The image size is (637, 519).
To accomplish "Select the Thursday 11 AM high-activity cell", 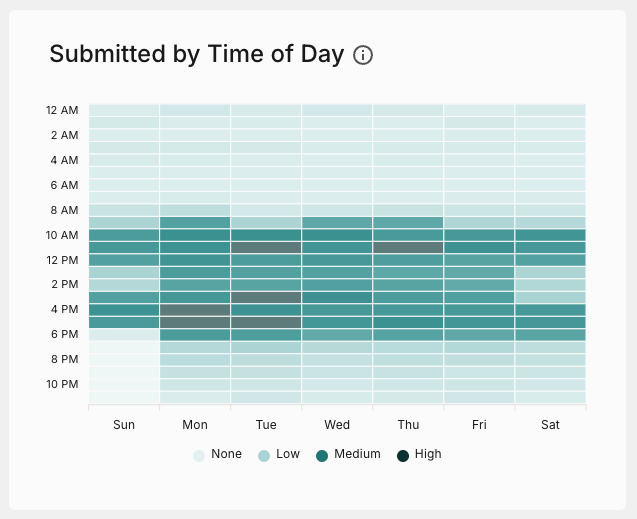I will click(408, 247).
